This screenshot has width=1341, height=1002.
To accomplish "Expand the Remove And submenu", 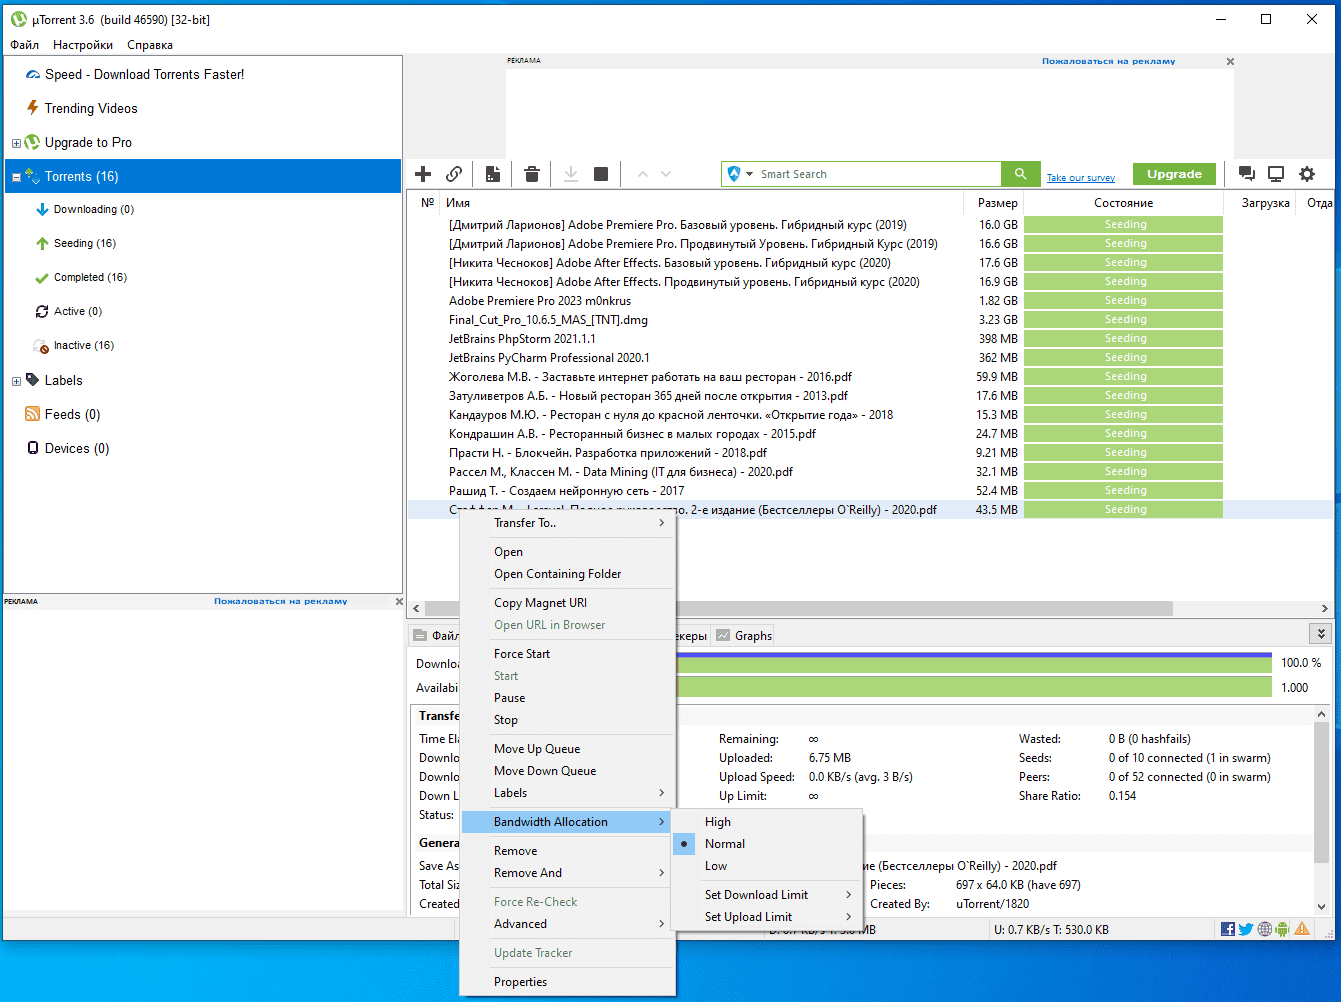I will tap(568, 873).
